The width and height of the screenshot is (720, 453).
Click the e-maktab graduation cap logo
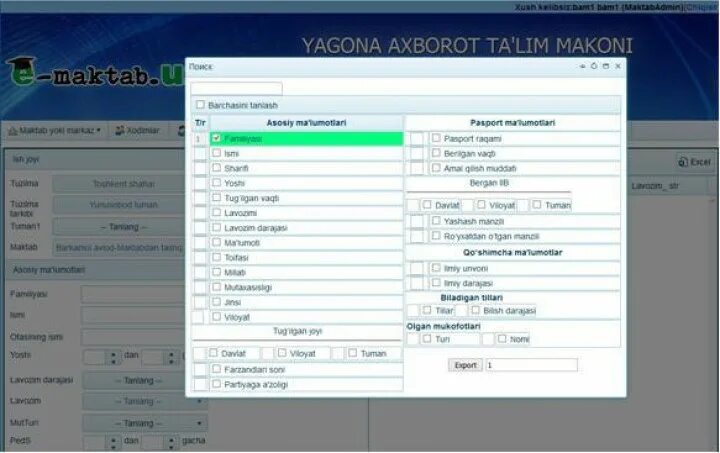[22, 69]
